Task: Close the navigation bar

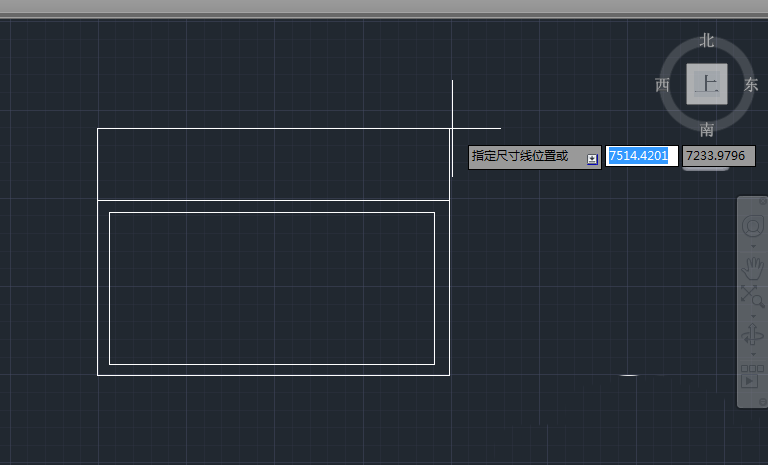Action: click(x=763, y=201)
